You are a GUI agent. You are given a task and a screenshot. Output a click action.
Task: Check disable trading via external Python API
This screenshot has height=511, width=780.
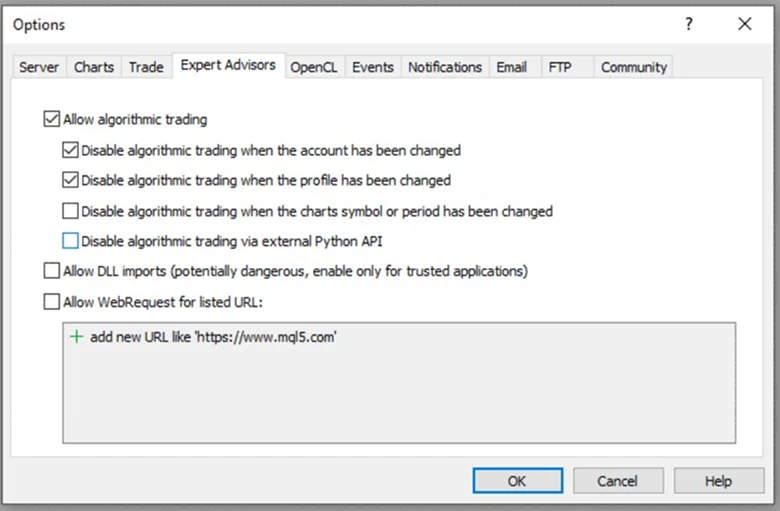click(x=70, y=241)
